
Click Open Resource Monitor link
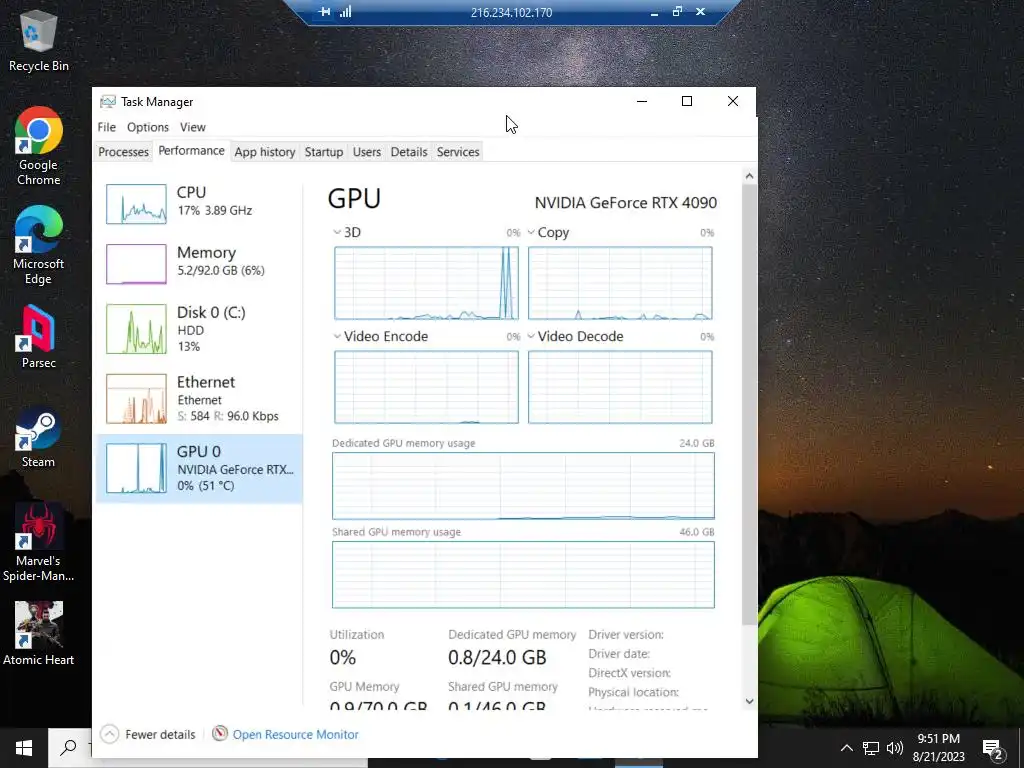point(295,734)
